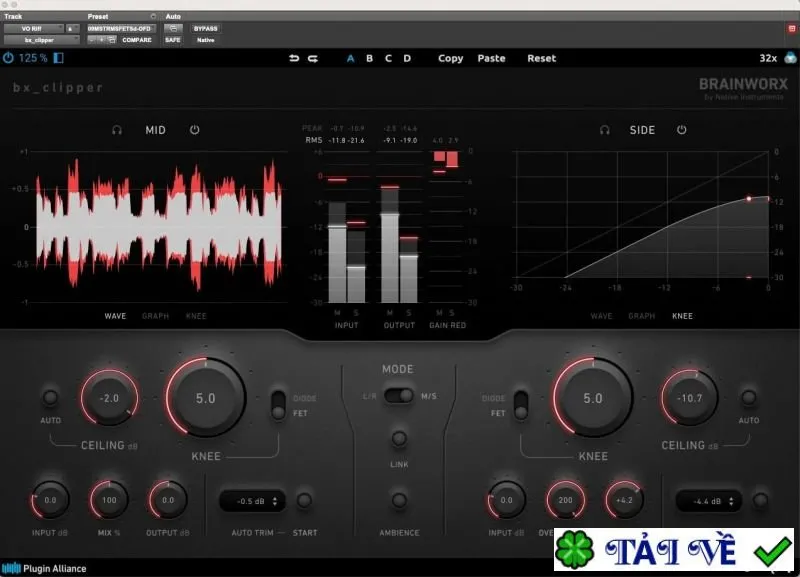Switch SIDE display to WAVE view
The image size is (800, 577).
coord(602,316)
